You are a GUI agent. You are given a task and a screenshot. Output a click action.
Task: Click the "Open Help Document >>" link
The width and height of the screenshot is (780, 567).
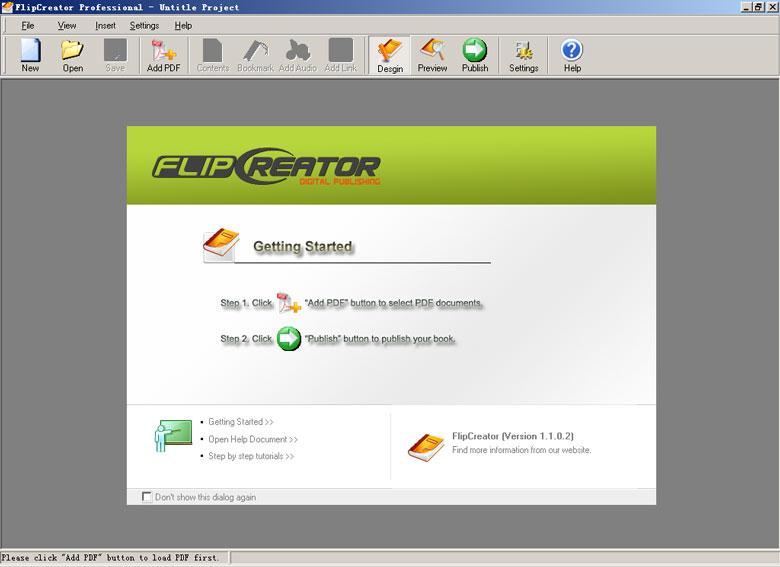pyautogui.click(x=252, y=439)
